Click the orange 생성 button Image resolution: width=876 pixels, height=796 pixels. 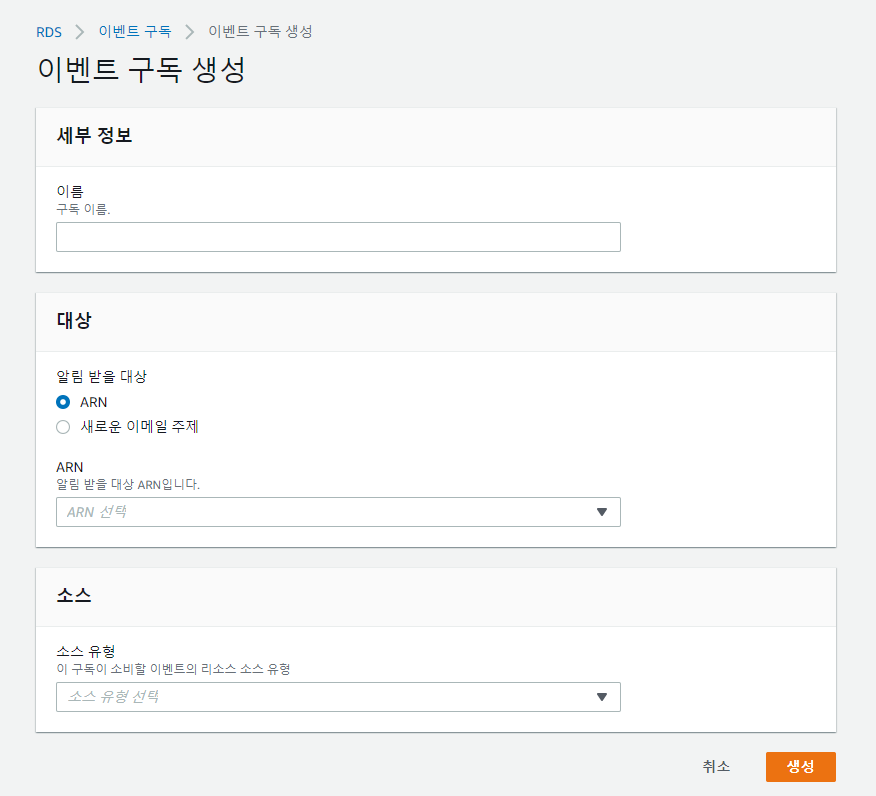point(800,767)
